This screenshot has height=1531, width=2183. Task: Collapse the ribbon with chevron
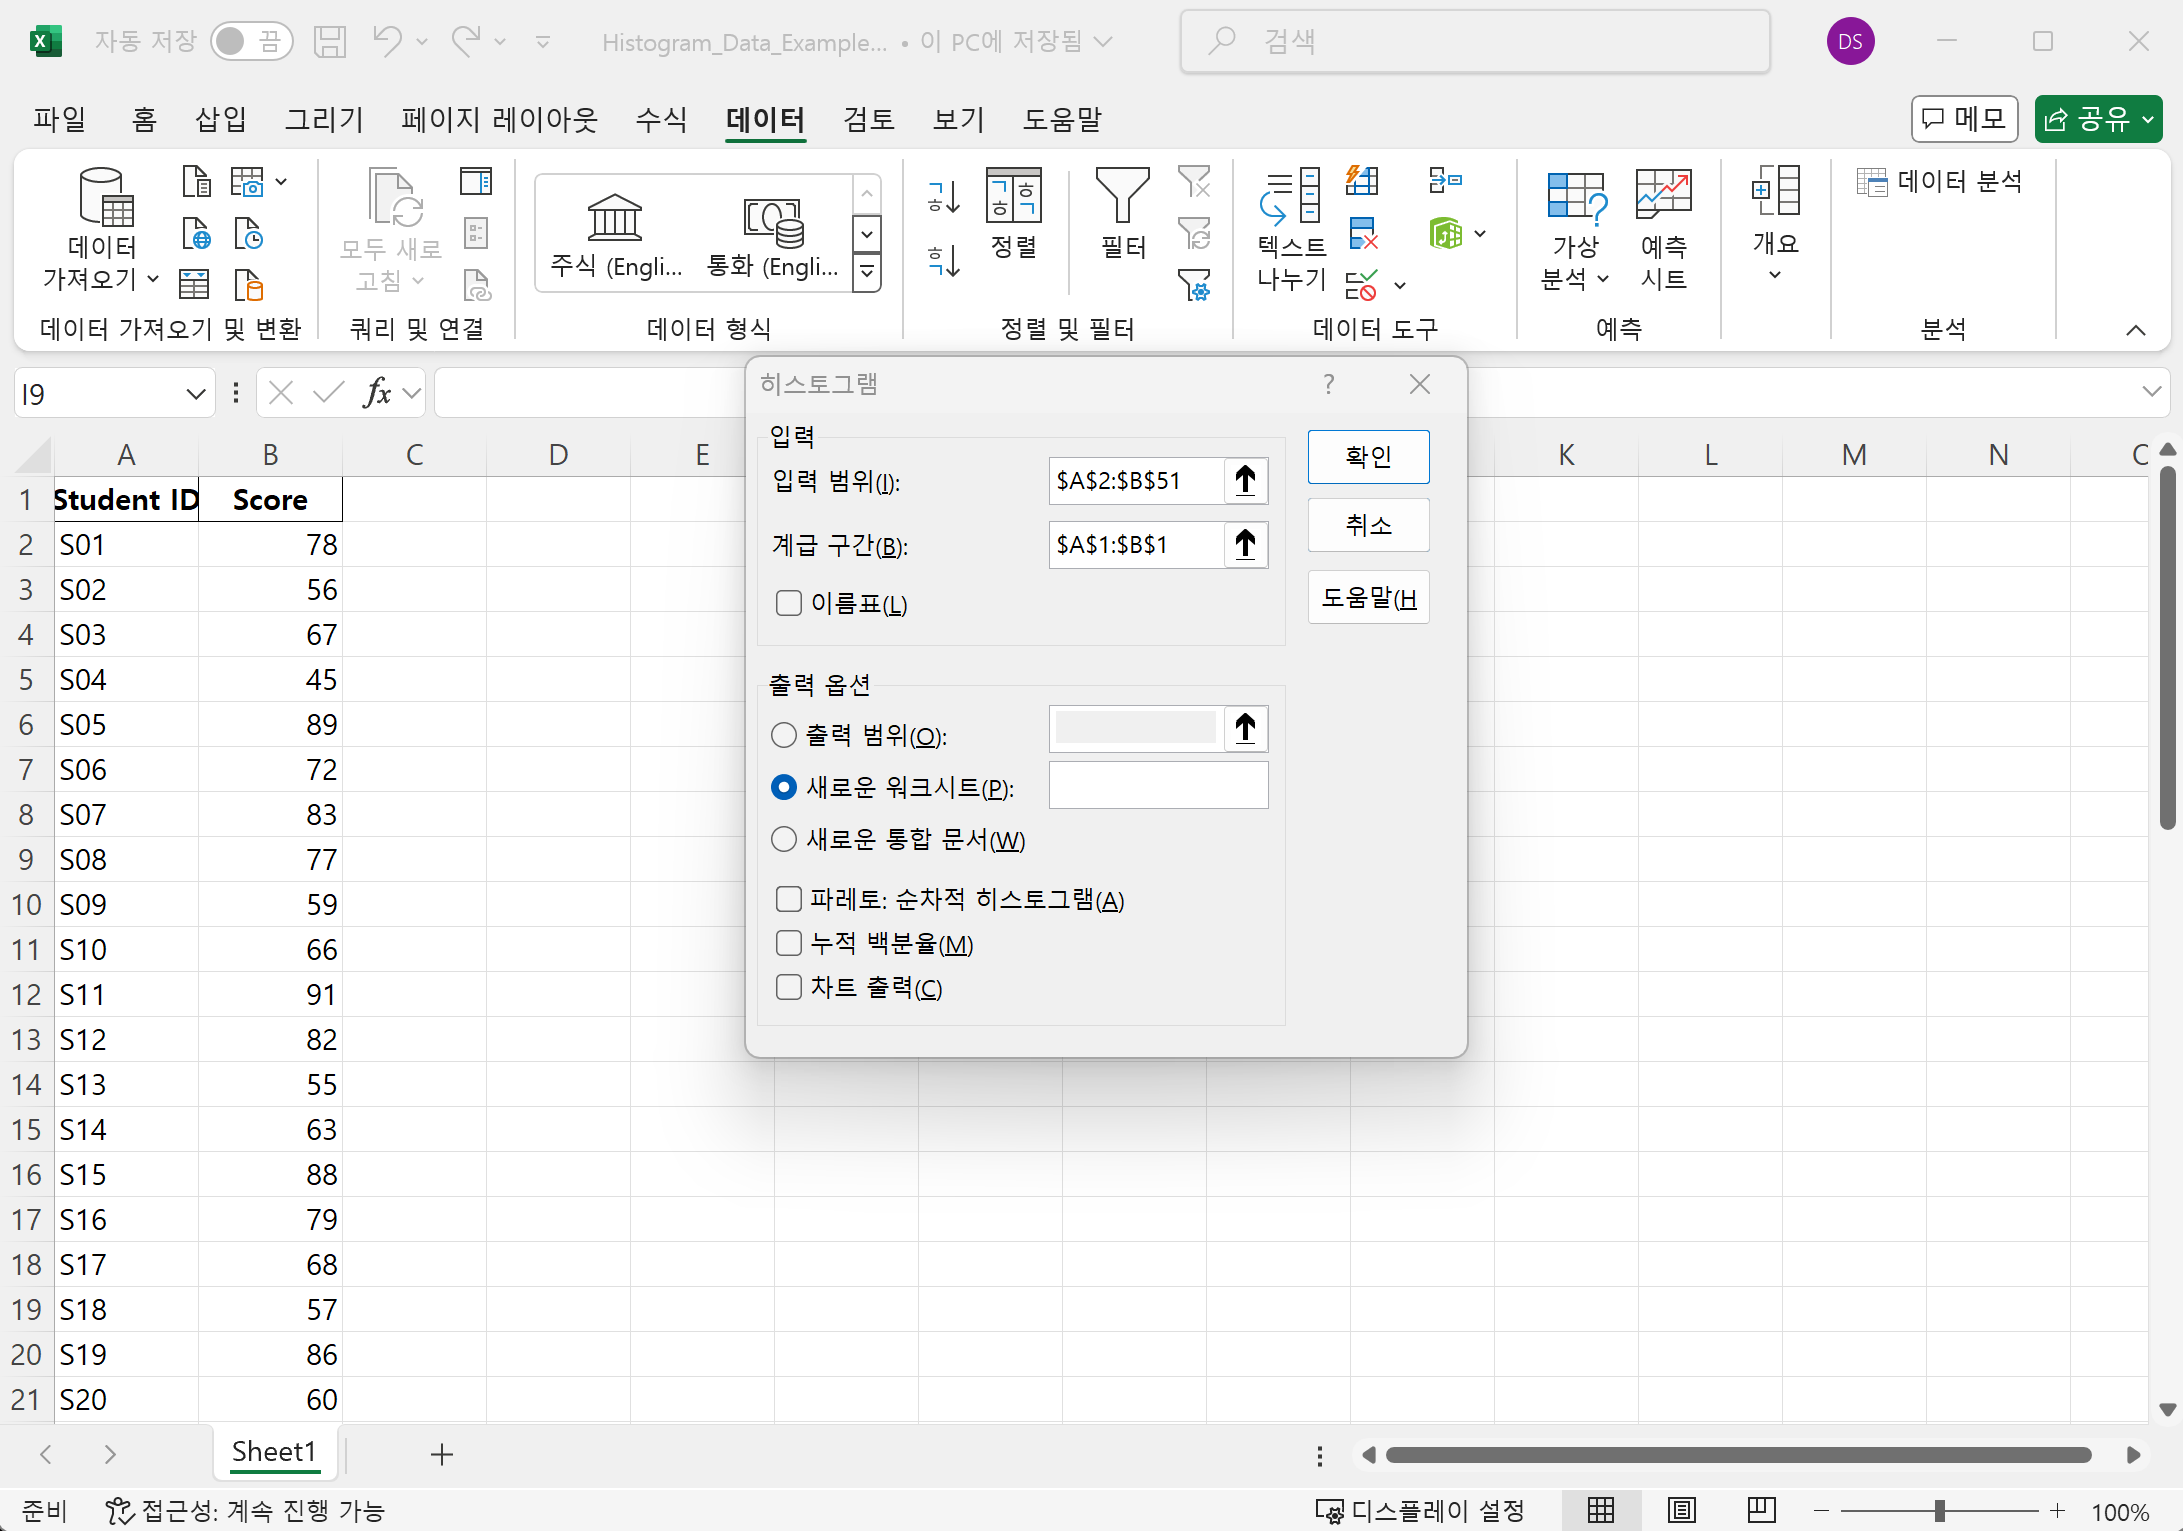2135,330
